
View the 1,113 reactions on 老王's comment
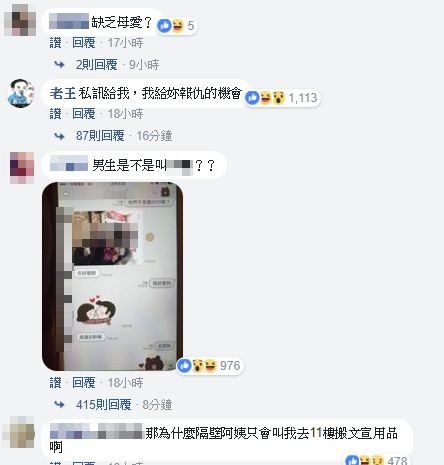click(x=282, y=98)
